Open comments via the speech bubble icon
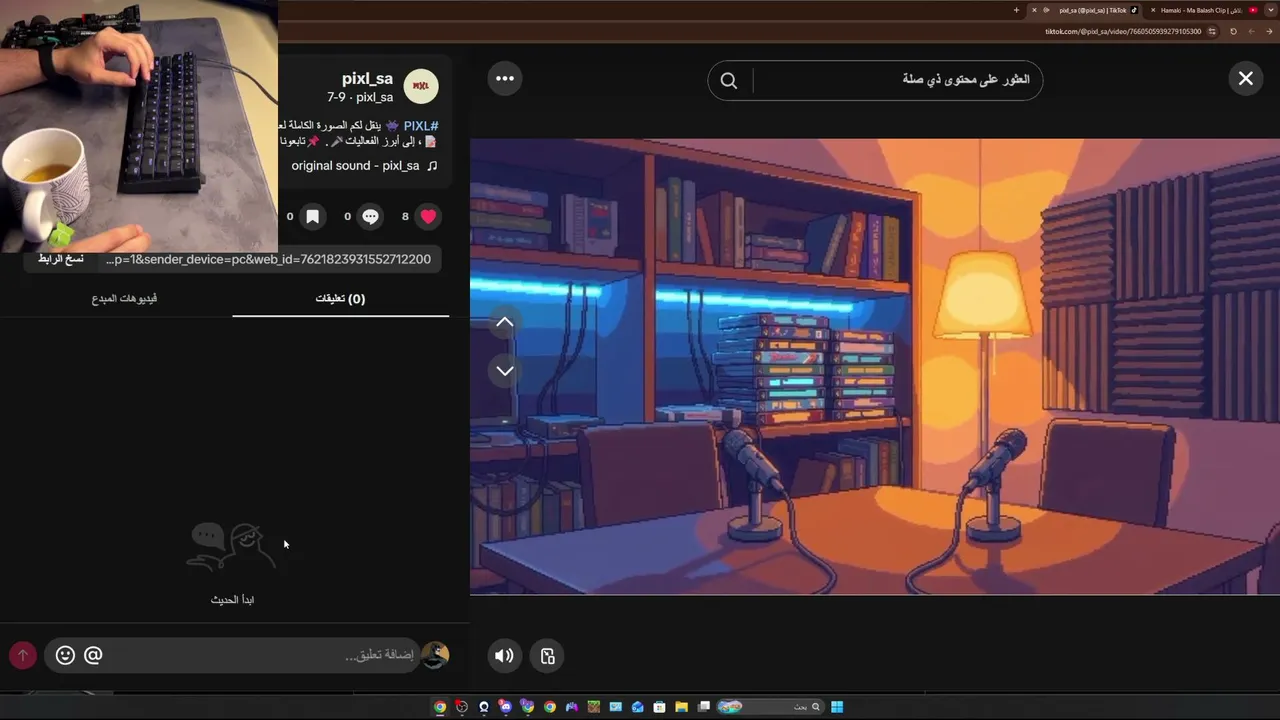The image size is (1280, 720). pos(371,216)
